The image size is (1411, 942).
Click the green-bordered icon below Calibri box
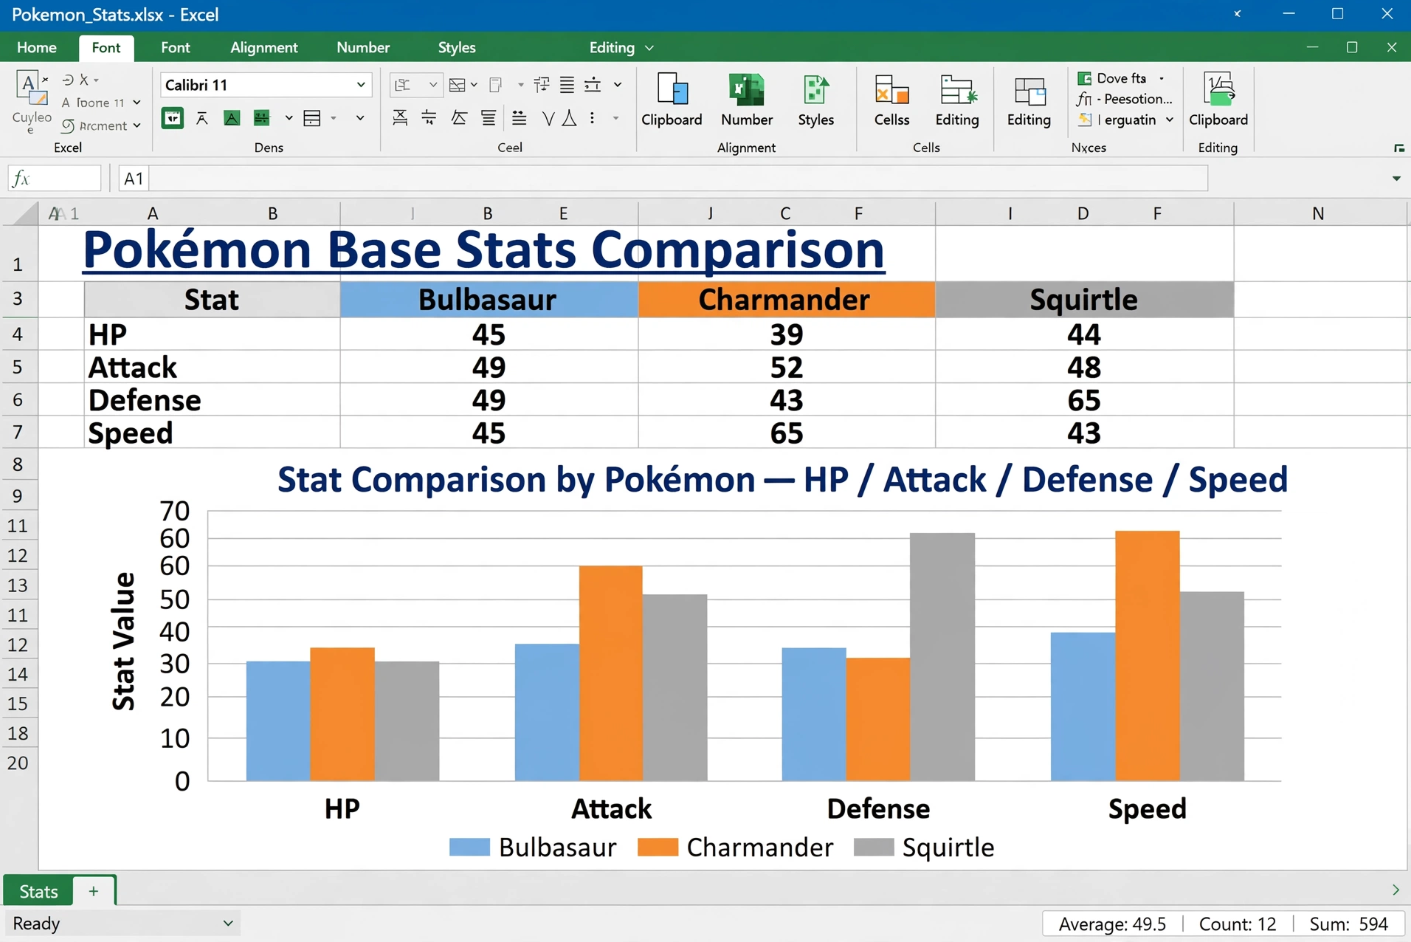pos(172,119)
